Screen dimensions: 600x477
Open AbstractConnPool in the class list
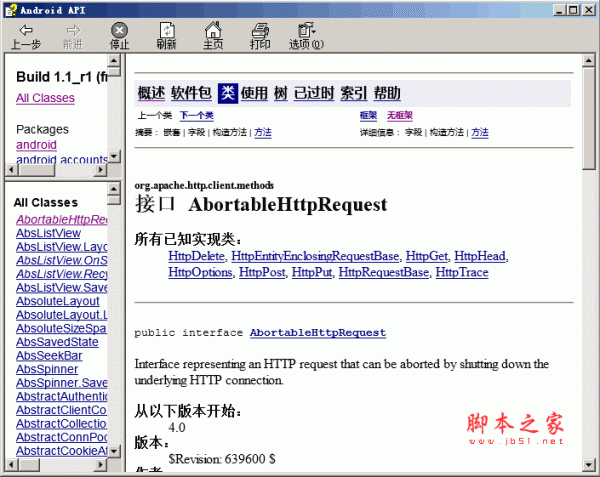[62, 437]
